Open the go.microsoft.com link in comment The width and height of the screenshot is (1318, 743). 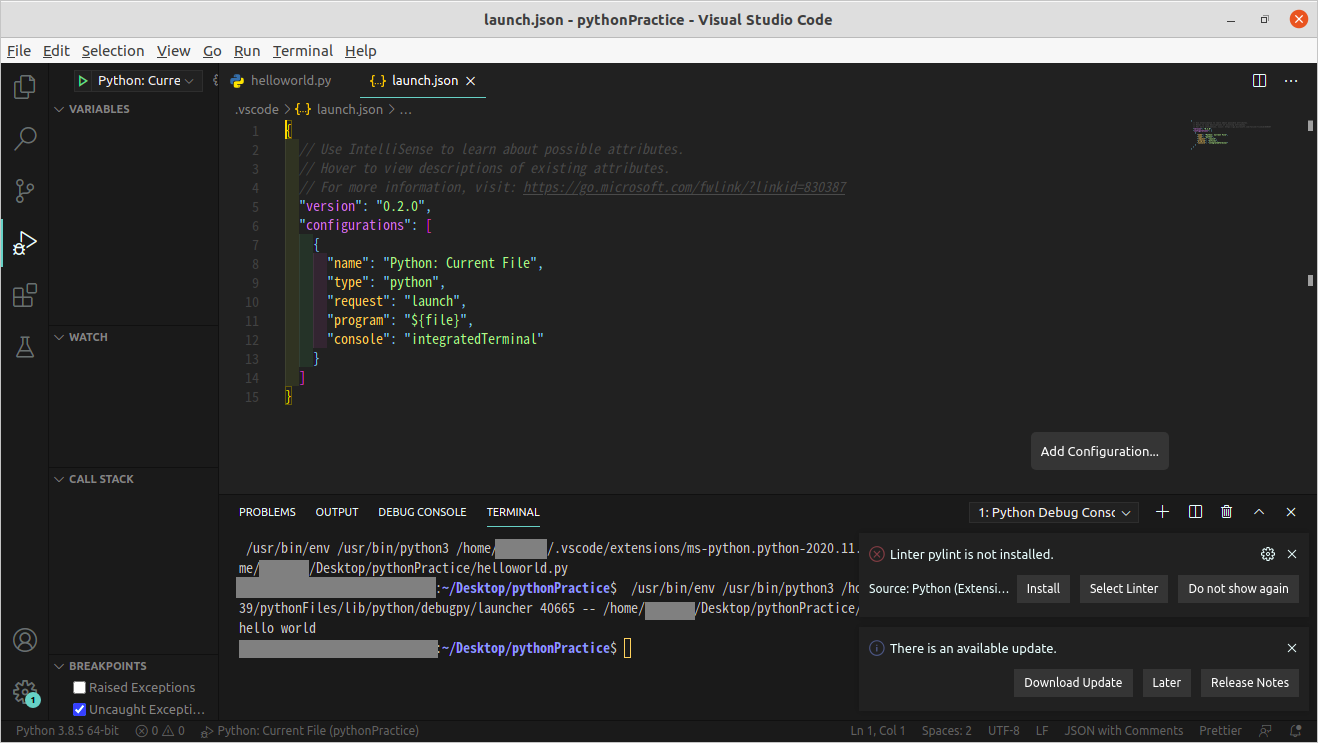click(684, 187)
